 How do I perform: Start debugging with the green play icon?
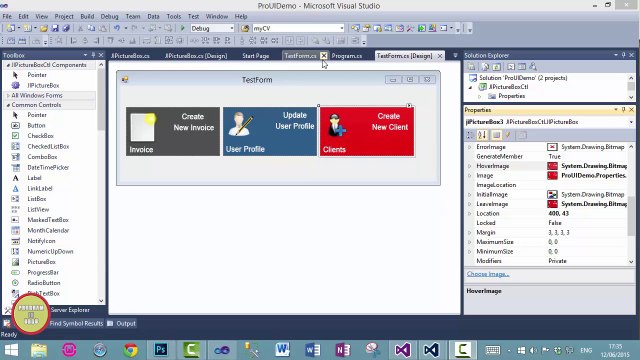182,28
